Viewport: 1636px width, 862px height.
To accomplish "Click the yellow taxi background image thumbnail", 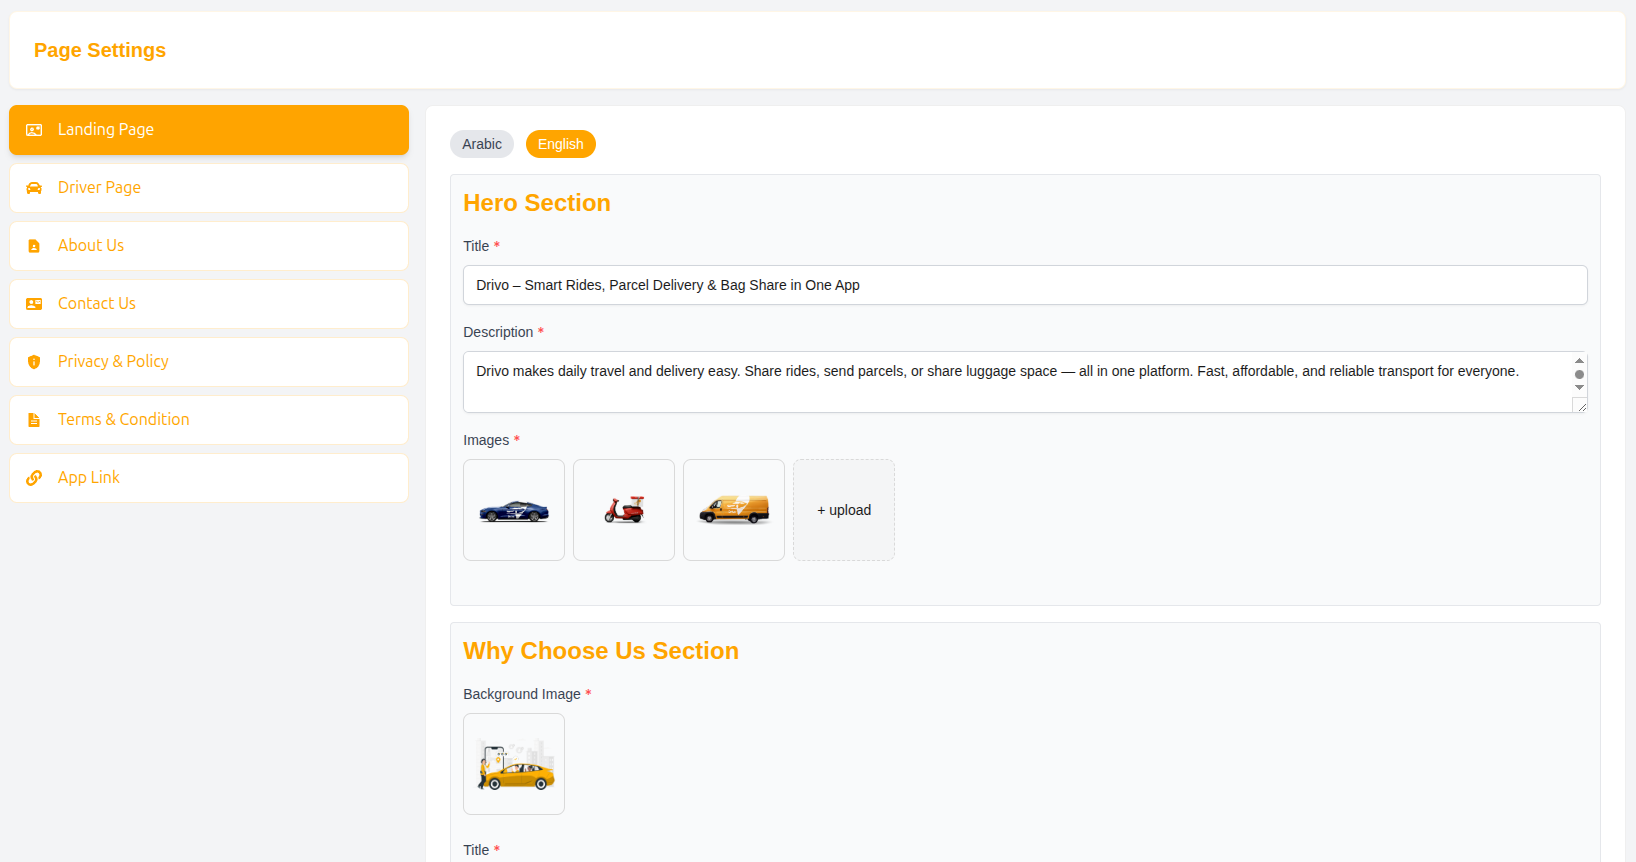I will pyautogui.click(x=514, y=764).
